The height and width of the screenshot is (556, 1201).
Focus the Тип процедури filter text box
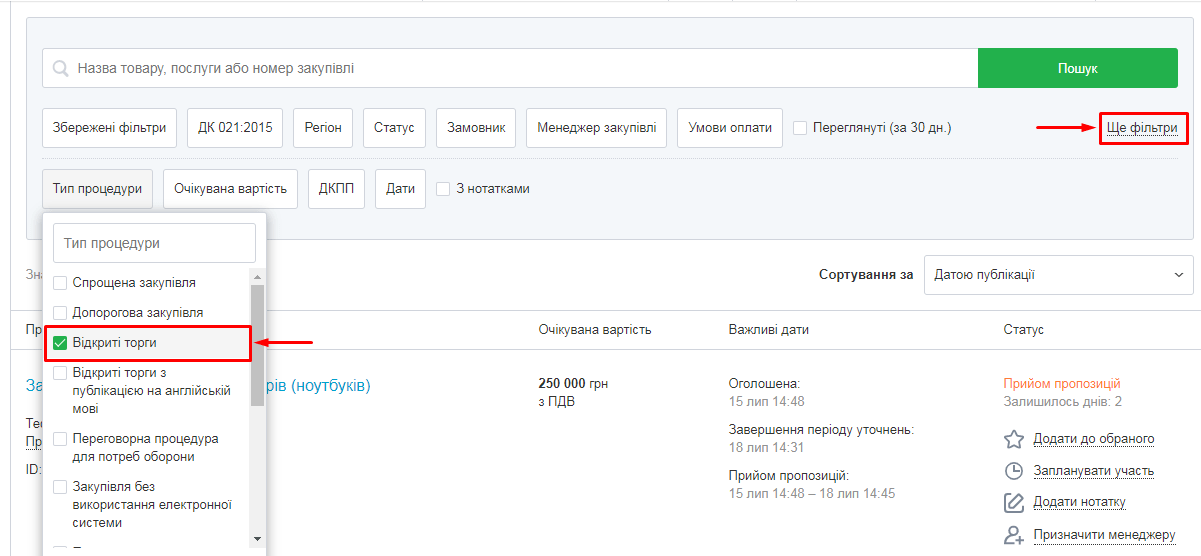point(154,243)
